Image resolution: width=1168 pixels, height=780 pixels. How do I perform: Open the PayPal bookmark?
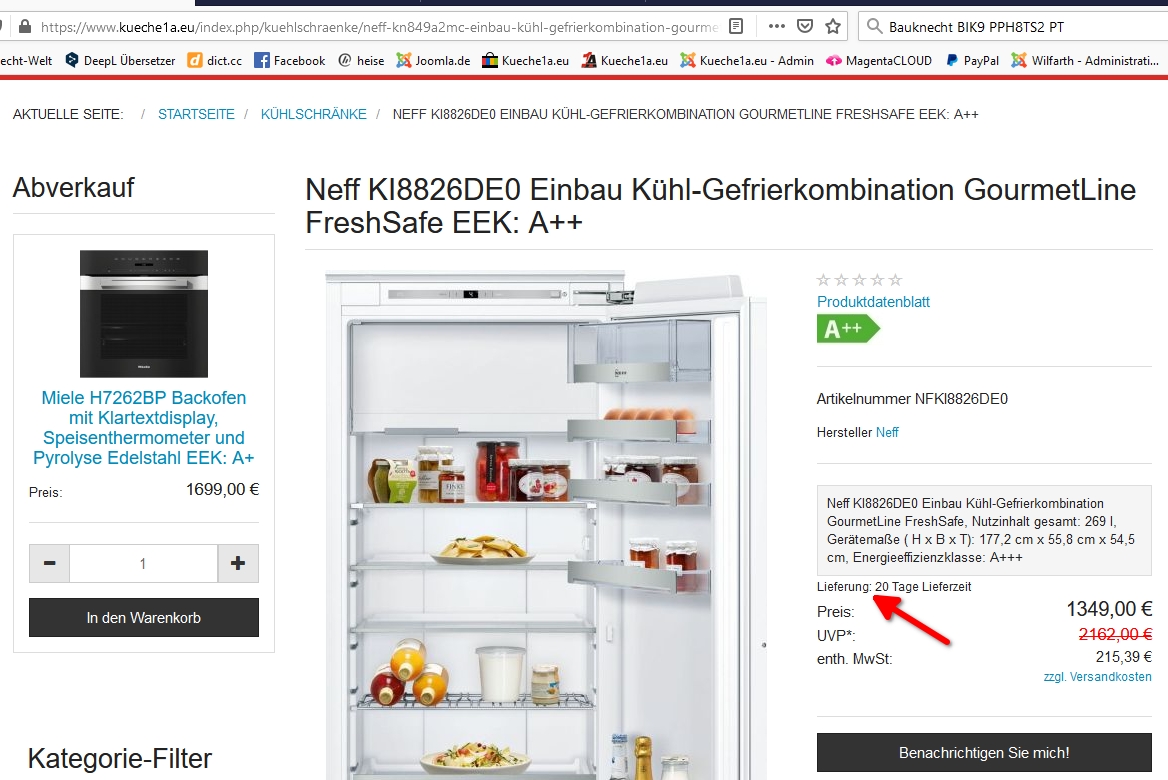tap(972, 60)
